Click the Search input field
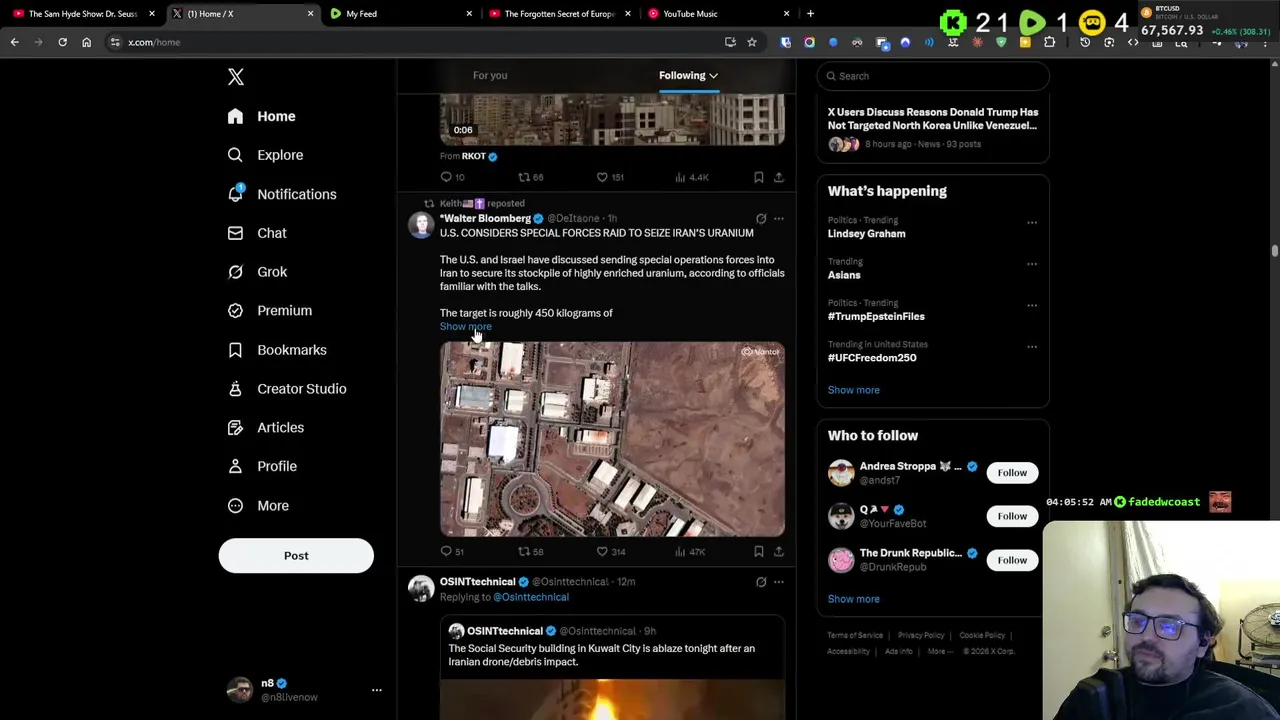The height and width of the screenshot is (720, 1280). coord(933,76)
